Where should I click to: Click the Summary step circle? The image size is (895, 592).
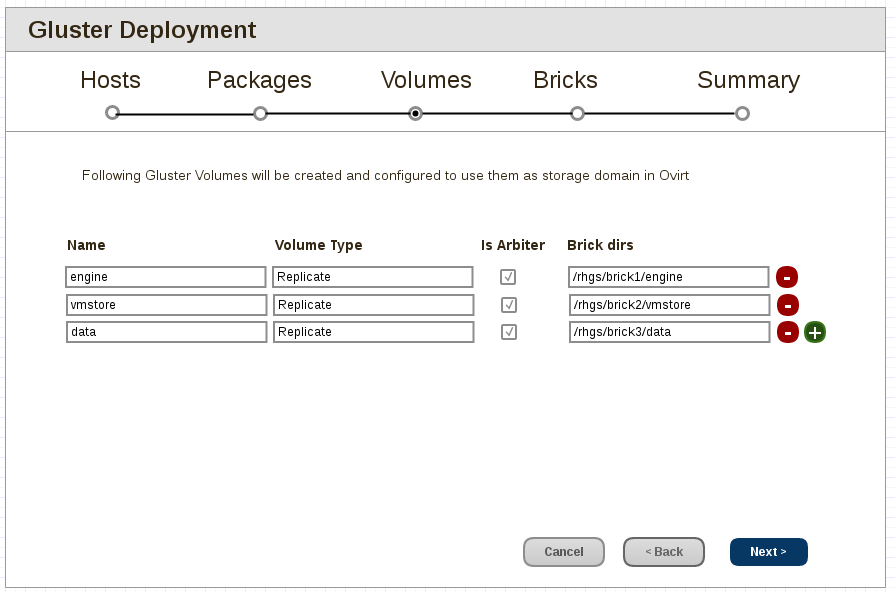pyautogui.click(x=742, y=114)
